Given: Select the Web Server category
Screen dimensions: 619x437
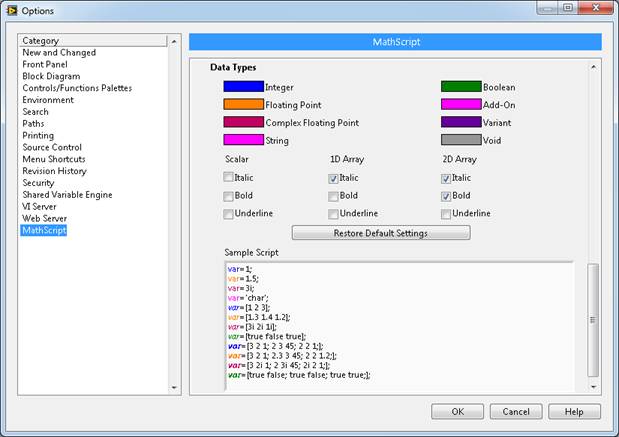Looking at the screenshot, I should point(44,218).
